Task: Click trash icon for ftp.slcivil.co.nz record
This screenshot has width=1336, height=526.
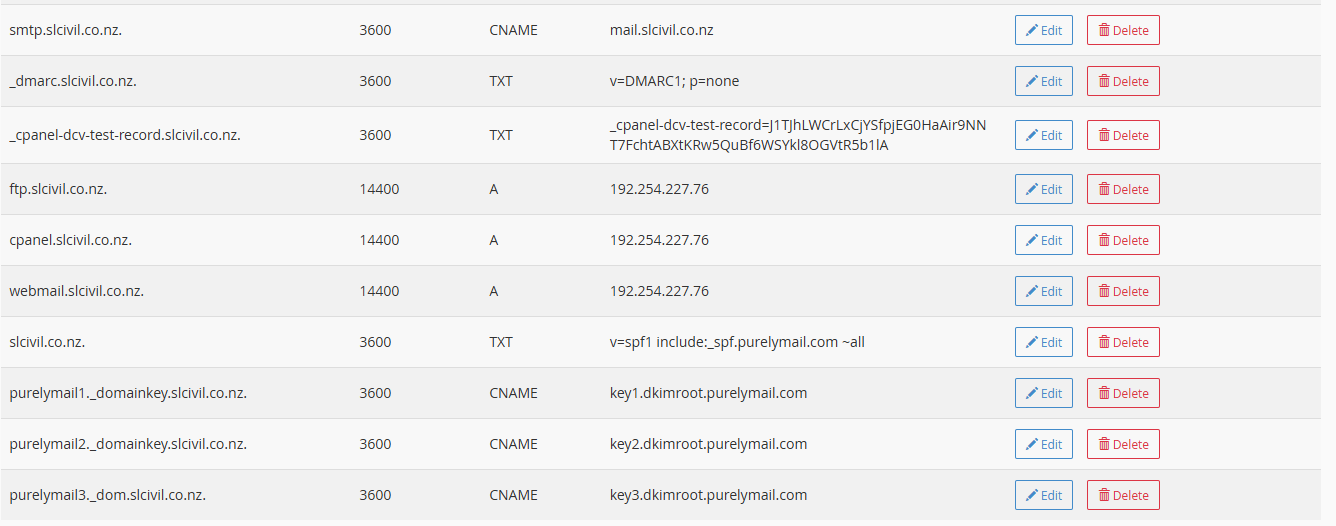Action: point(1104,189)
